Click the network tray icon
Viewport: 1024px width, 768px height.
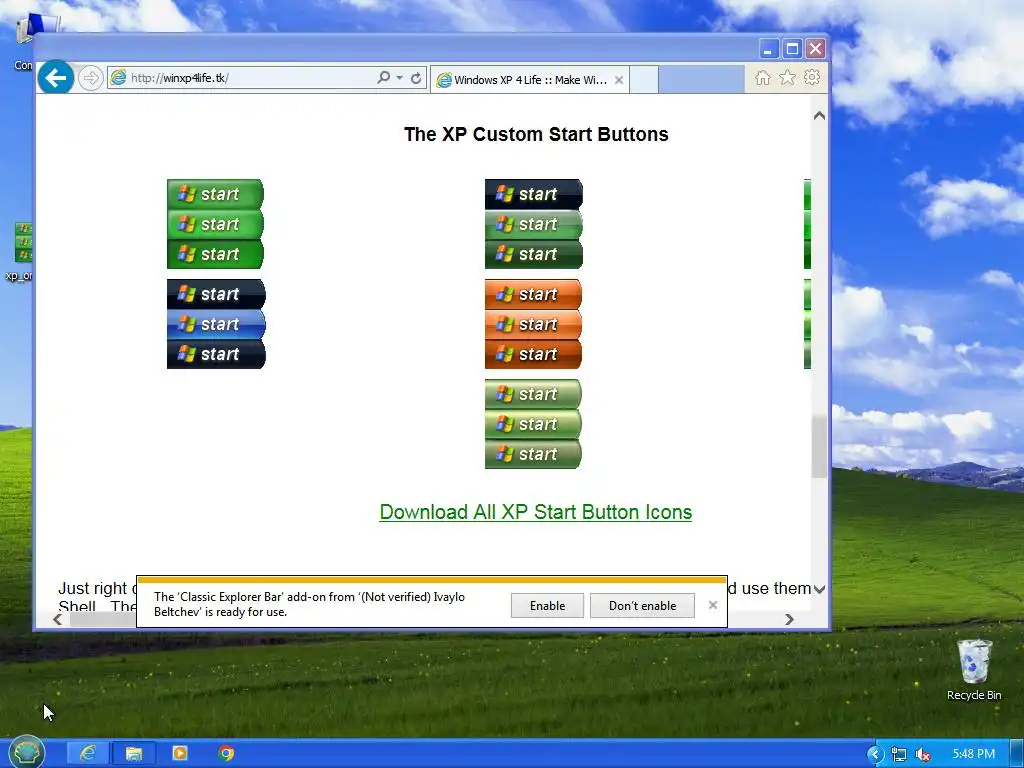pos(899,754)
